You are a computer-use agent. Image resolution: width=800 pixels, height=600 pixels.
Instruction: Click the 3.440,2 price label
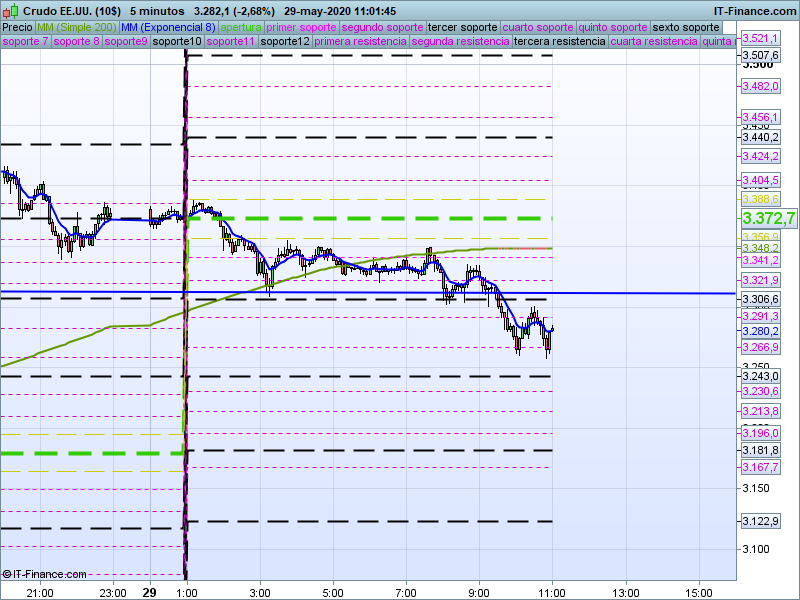[760, 137]
